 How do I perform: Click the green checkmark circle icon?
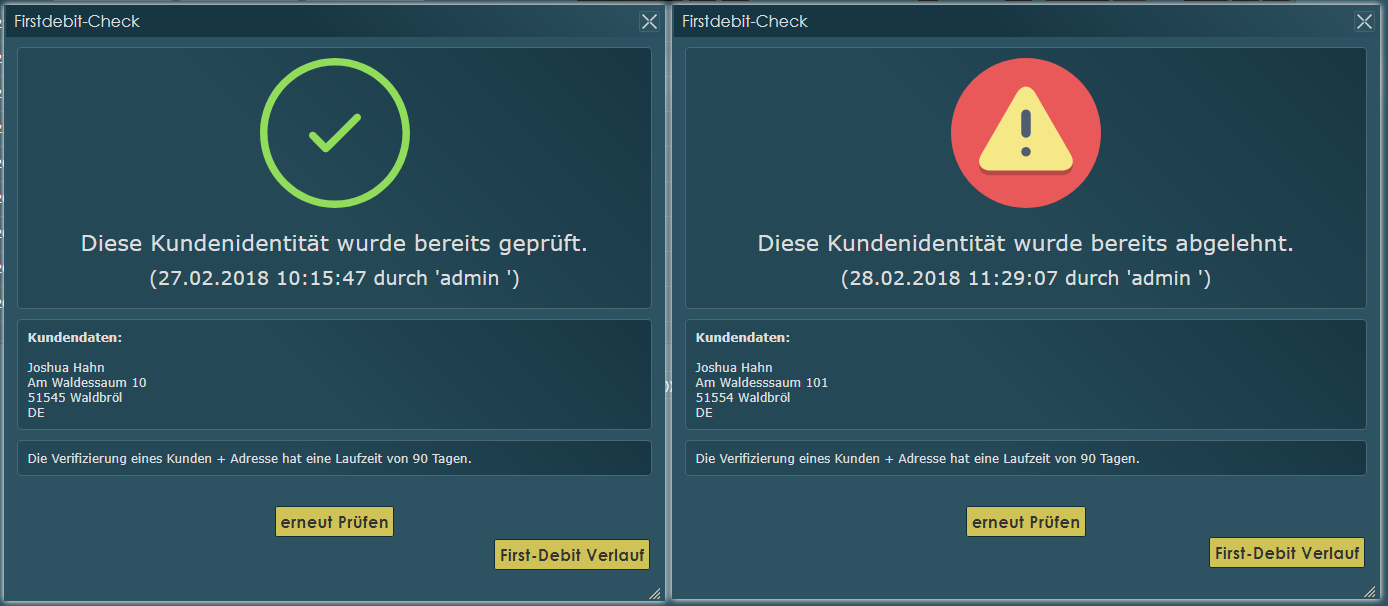pos(335,133)
